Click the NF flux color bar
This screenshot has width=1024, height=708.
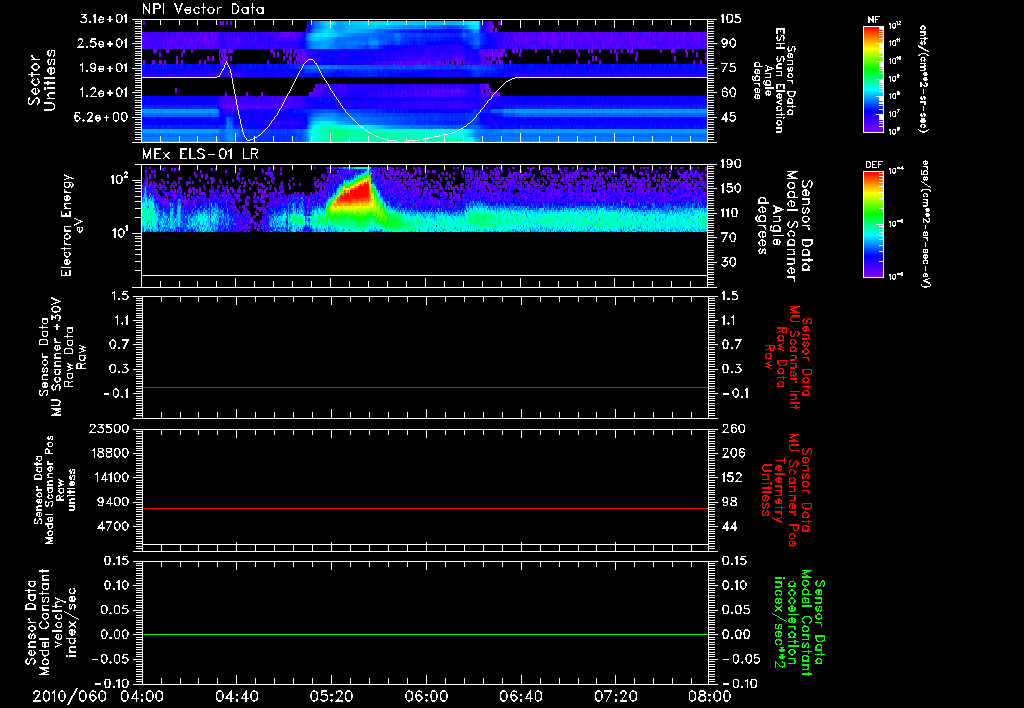click(874, 79)
